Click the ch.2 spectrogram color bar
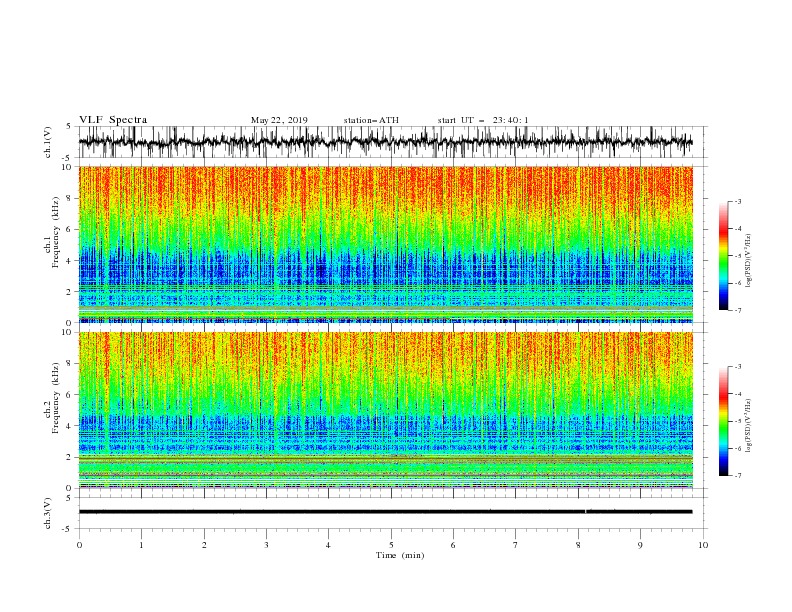 tap(723, 421)
